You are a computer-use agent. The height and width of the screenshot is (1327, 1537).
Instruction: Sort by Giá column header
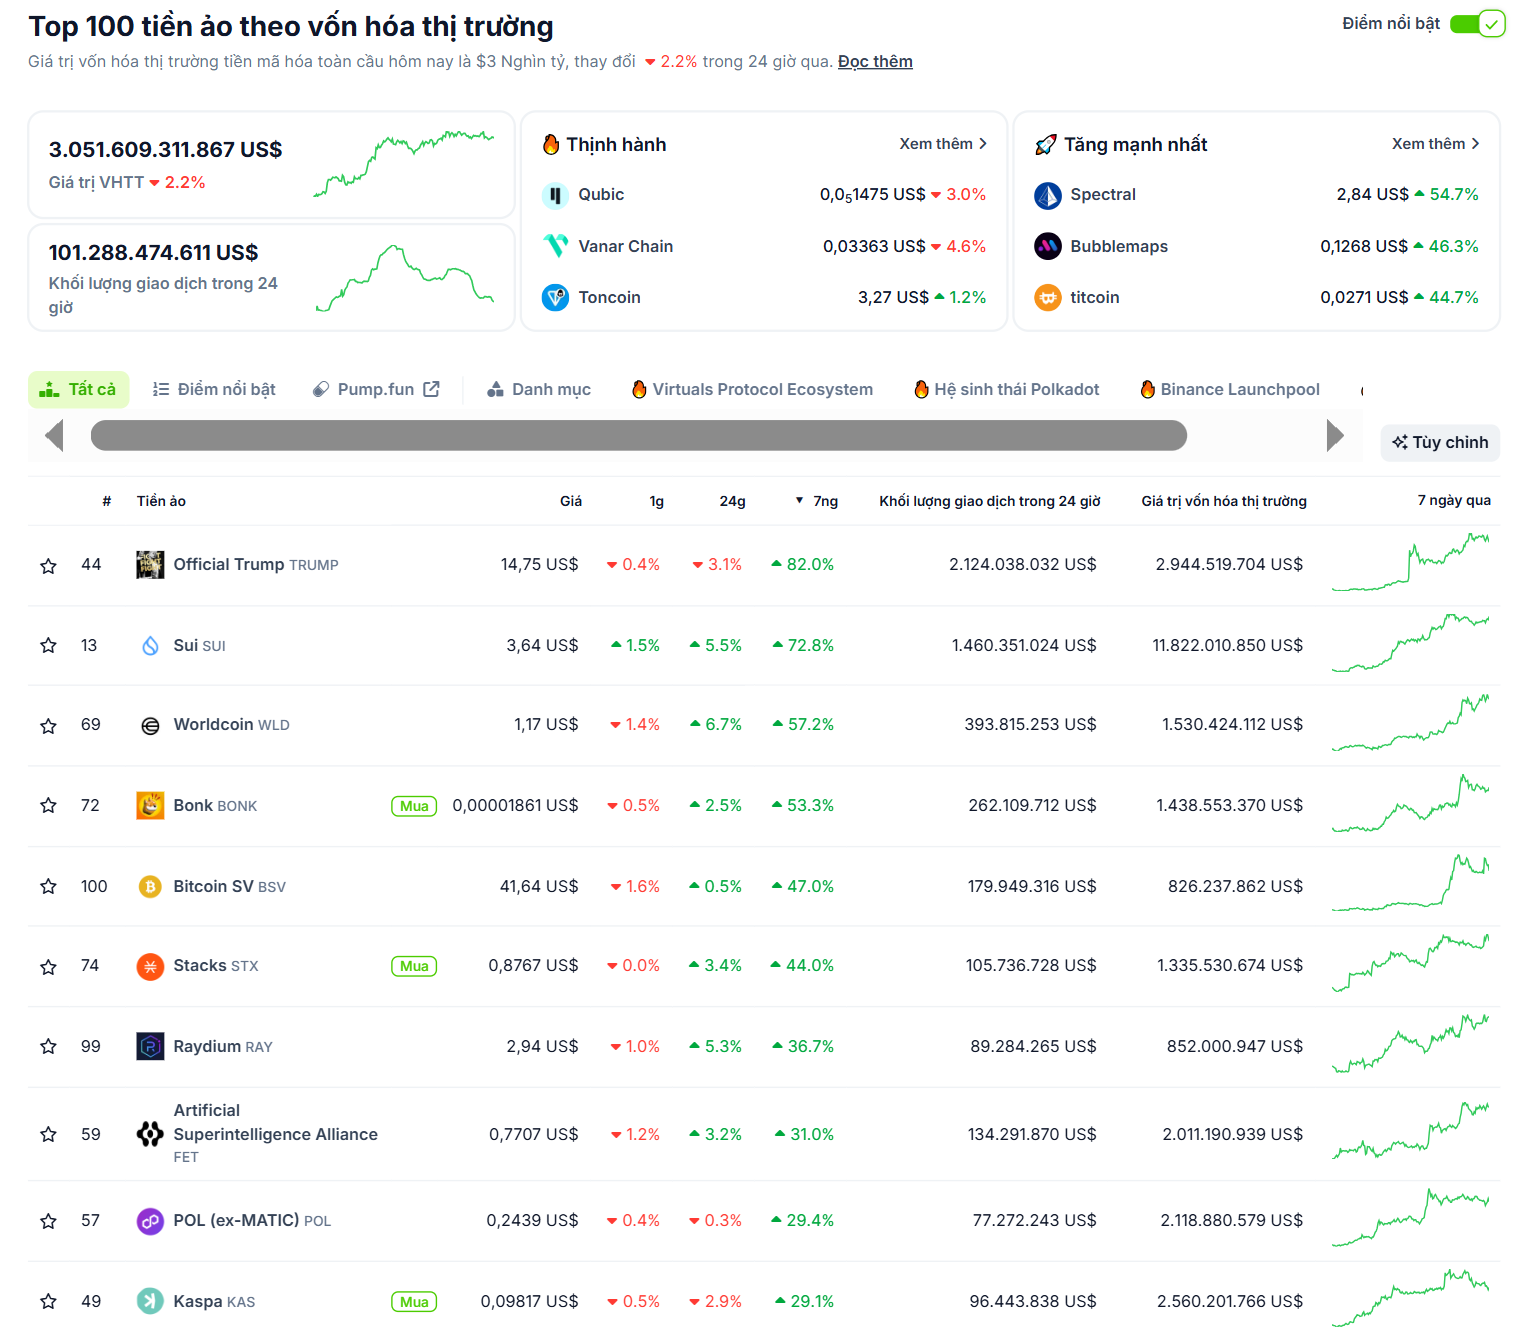(x=571, y=501)
